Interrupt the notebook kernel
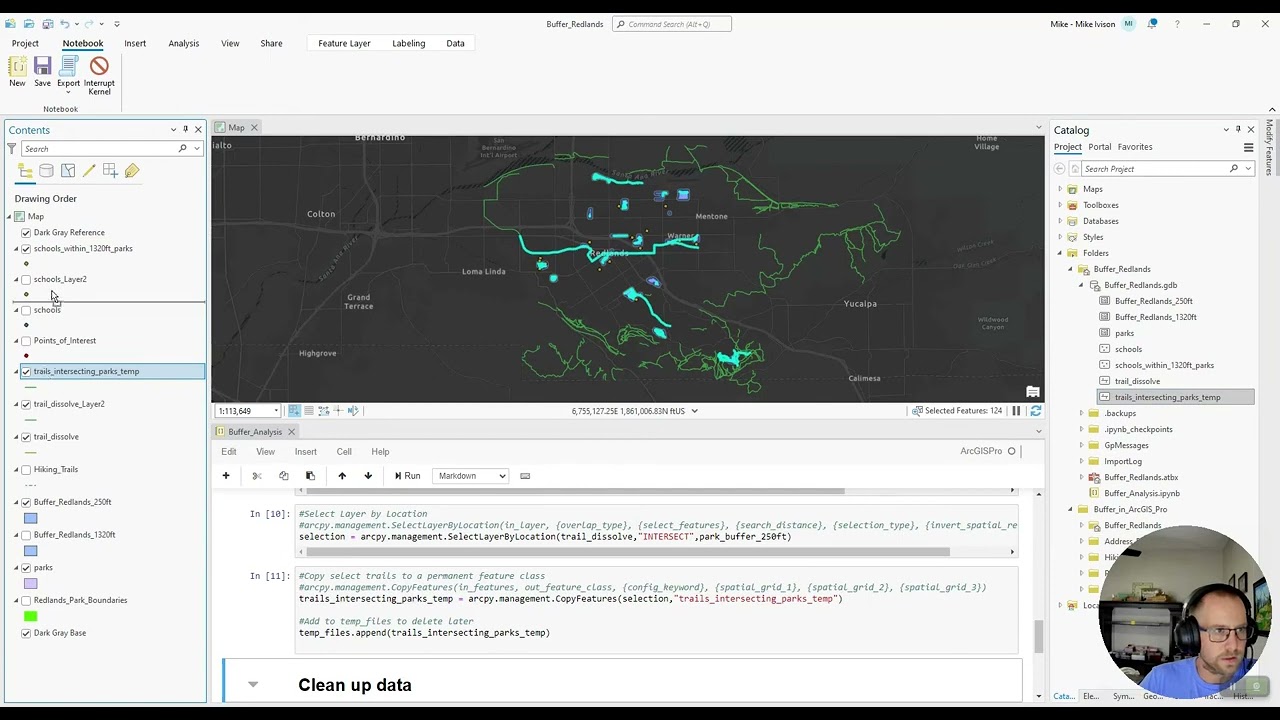The width and height of the screenshot is (1280, 720). [x=99, y=74]
